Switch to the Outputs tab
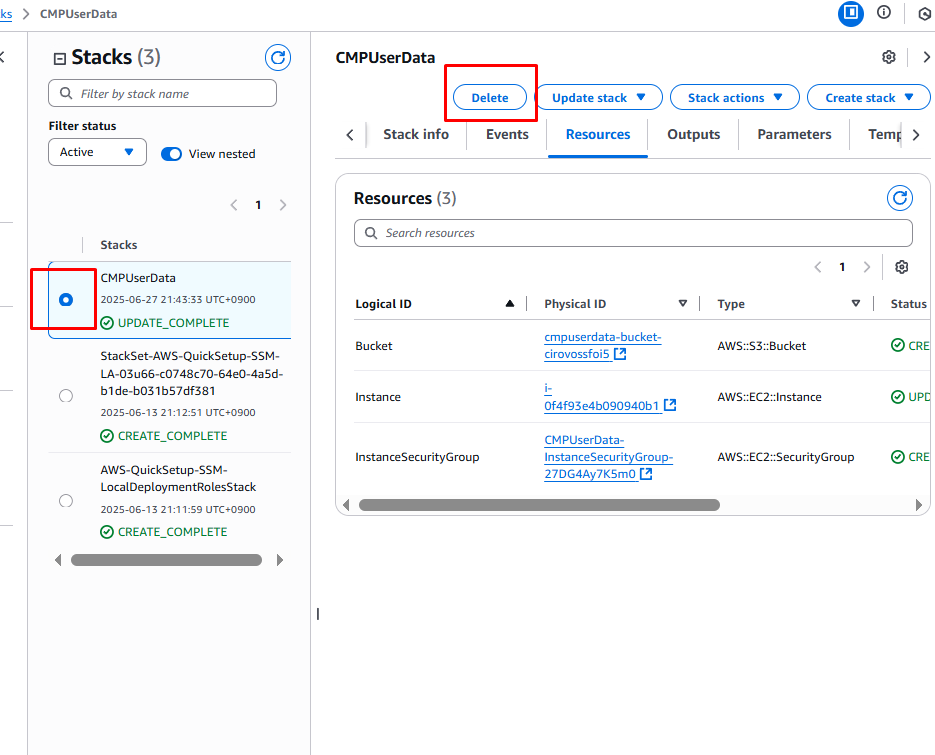The image size is (935, 755). [x=693, y=134]
